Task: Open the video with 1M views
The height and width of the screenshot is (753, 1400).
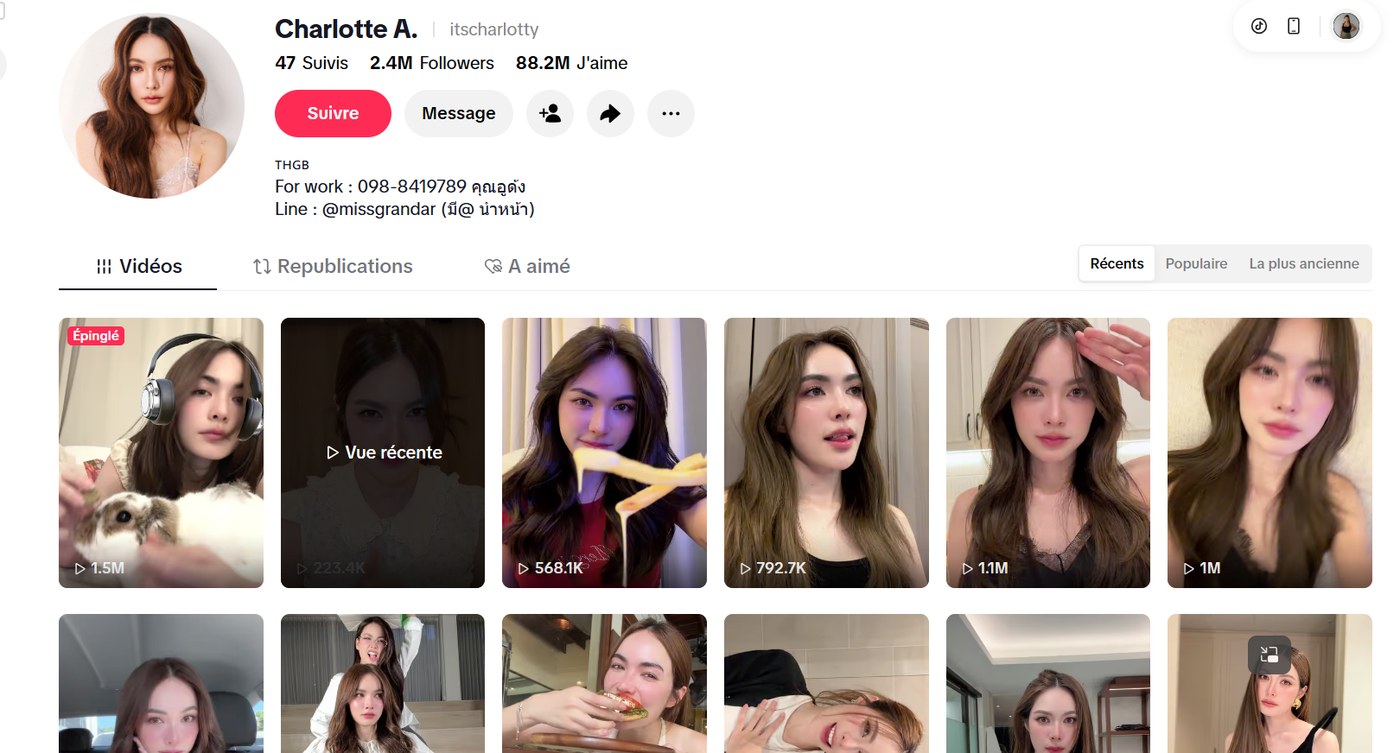Action: point(1270,453)
